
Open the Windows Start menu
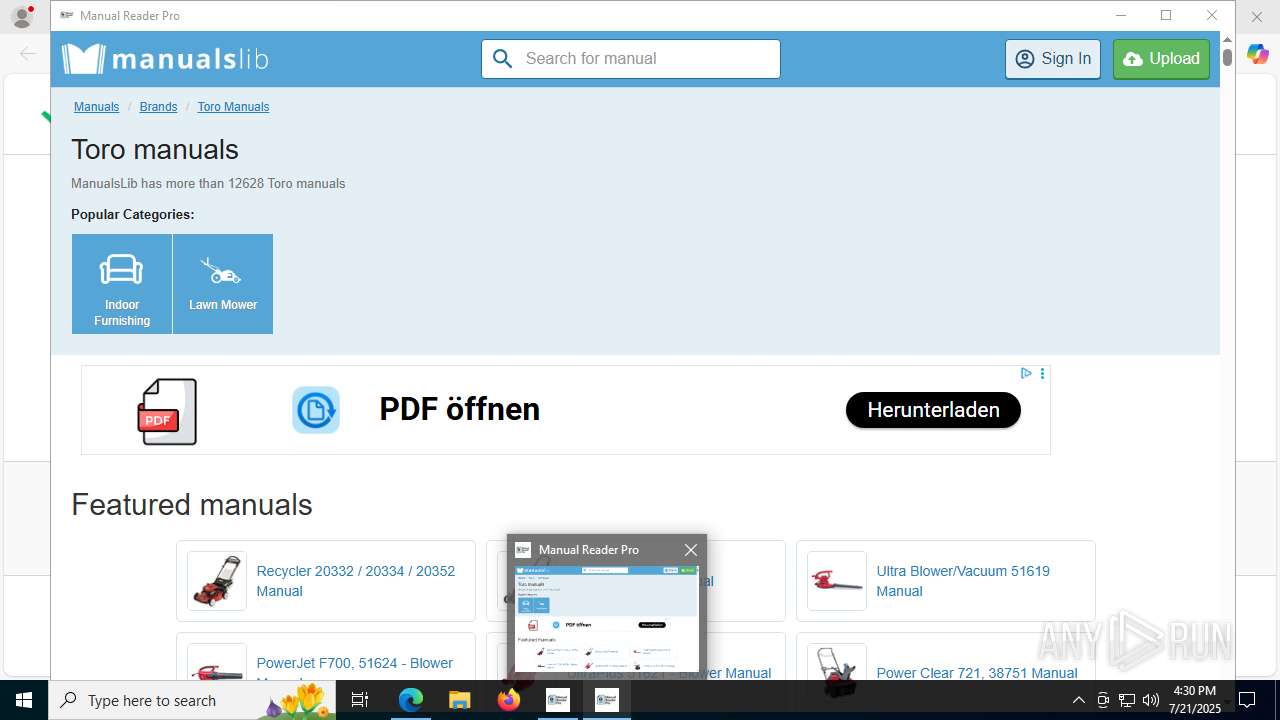[24, 700]
